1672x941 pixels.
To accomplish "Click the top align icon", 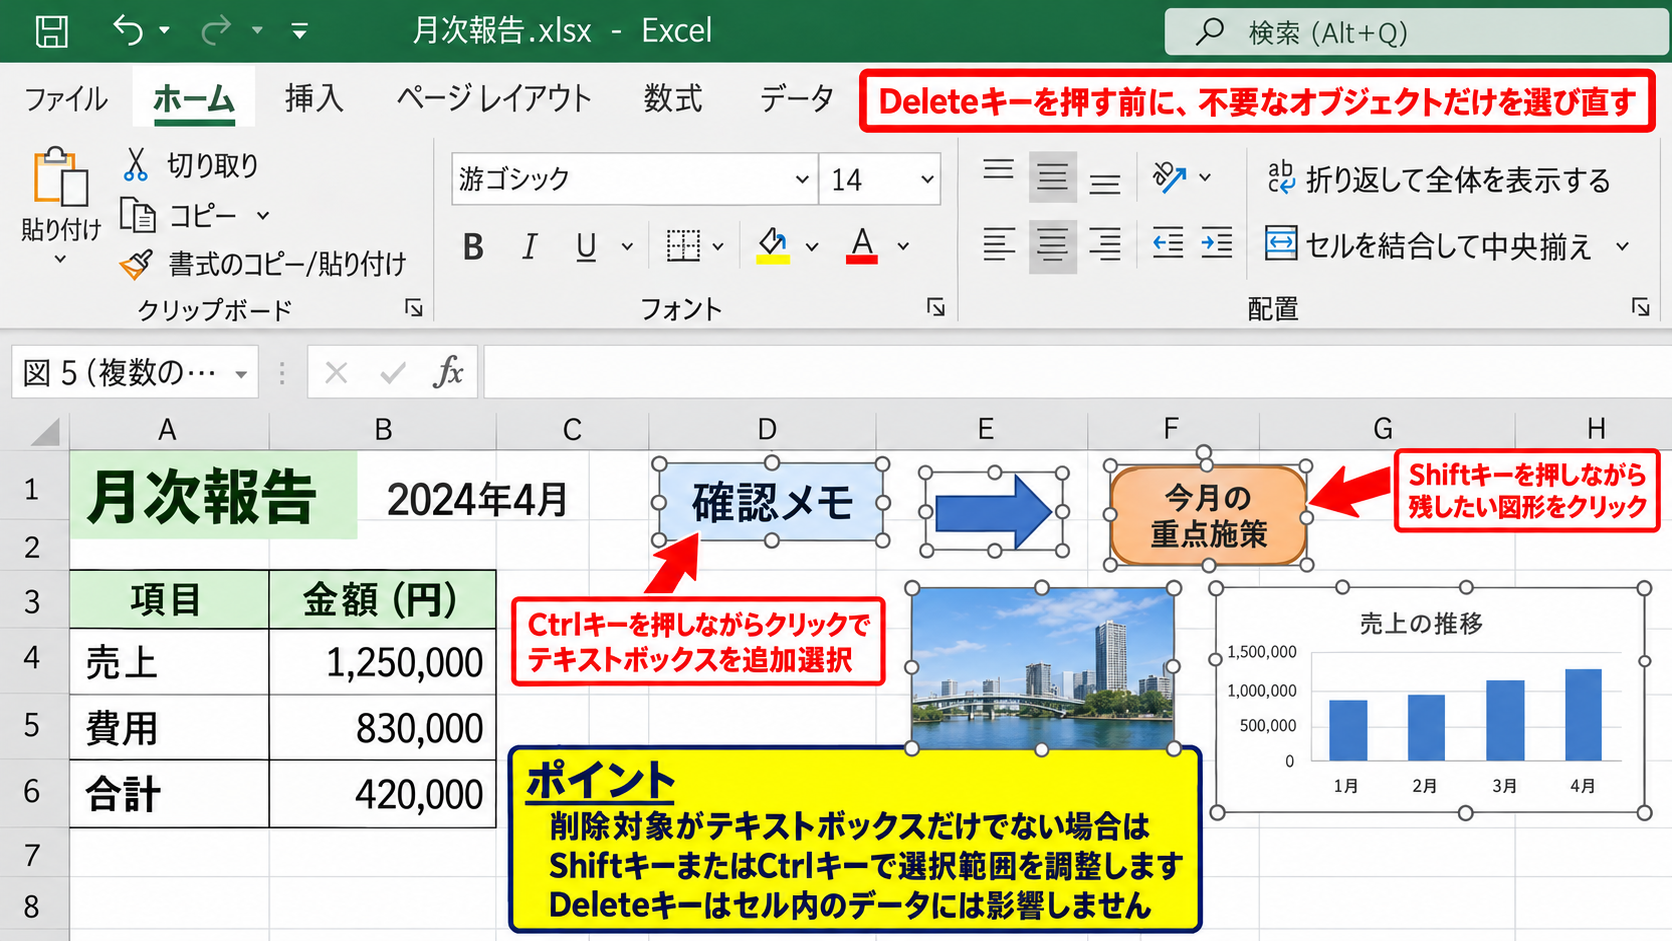I will pos(998,169).
